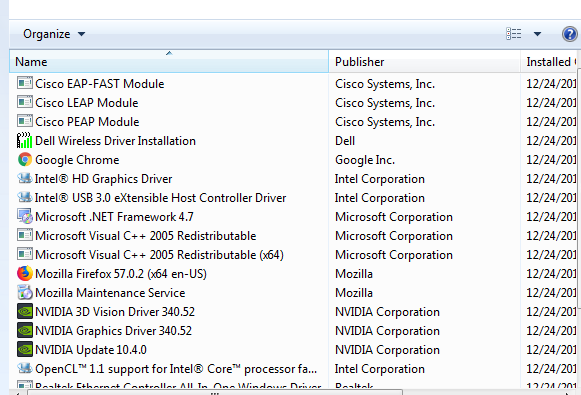The image size is (581, 395).
Task: Expand the view options dropdown arrow
Action: pos(537,34)
